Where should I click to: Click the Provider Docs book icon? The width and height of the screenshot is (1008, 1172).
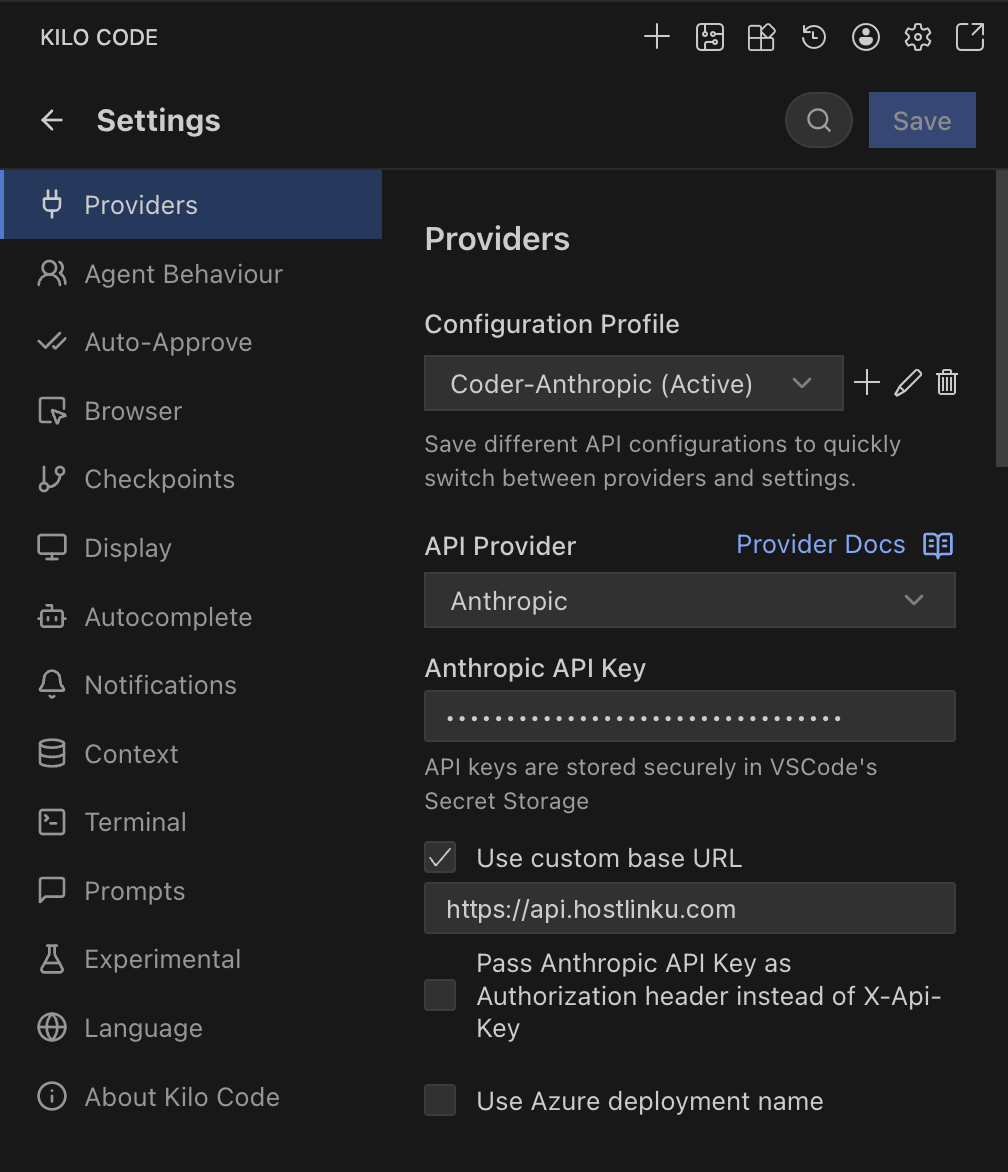coord(938,545)
